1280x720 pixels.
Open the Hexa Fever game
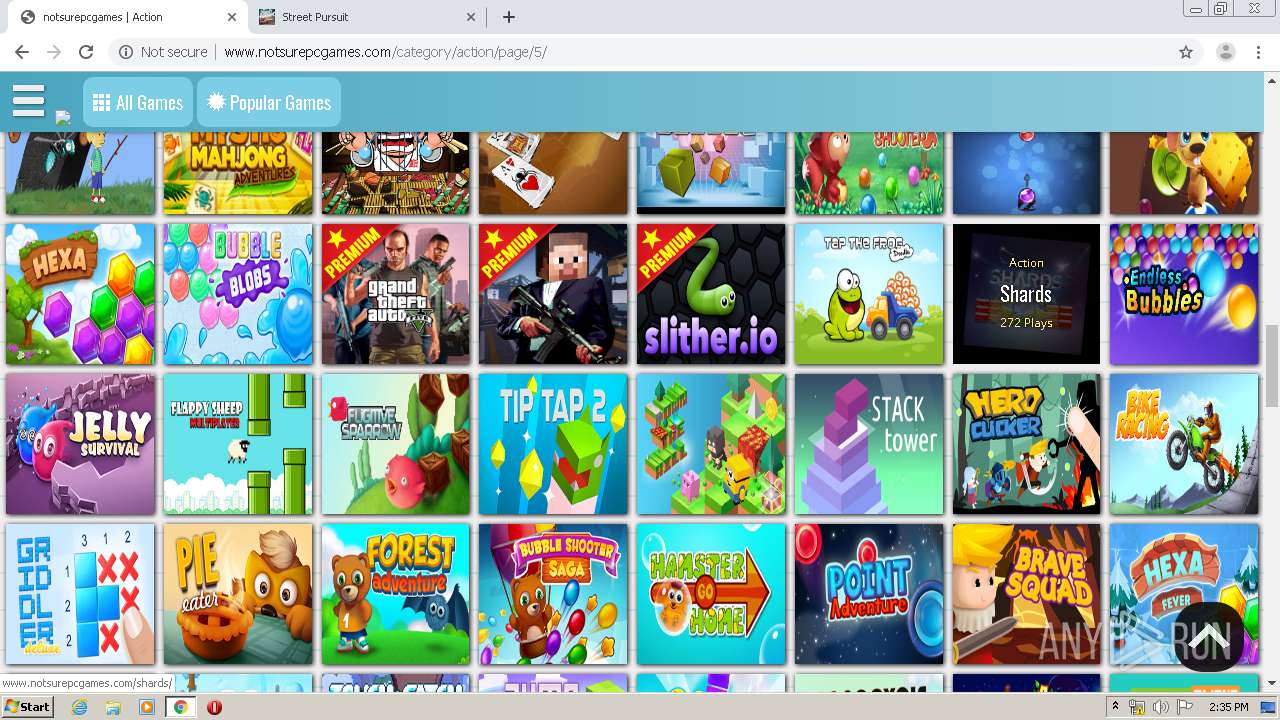[x=1184, y=594]
